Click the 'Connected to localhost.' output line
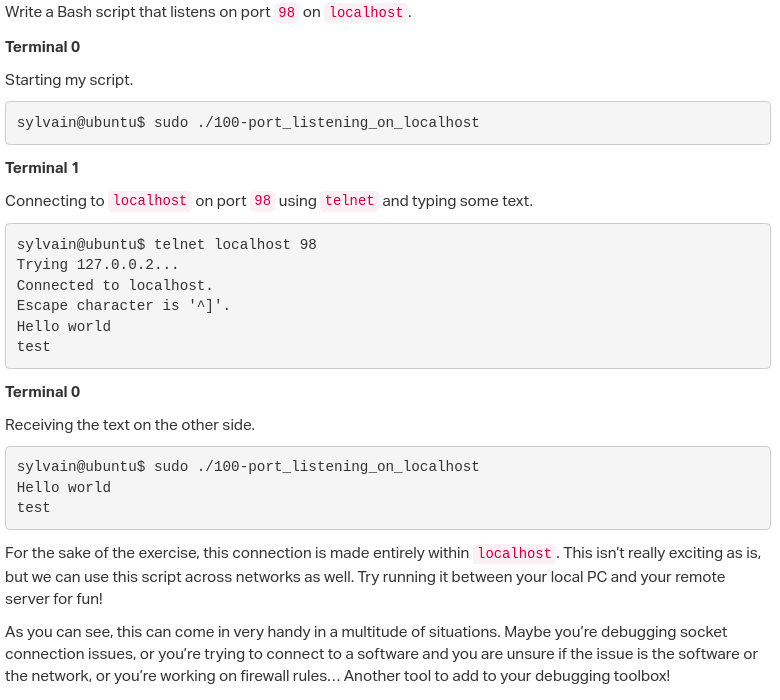 tap(115, 286)
